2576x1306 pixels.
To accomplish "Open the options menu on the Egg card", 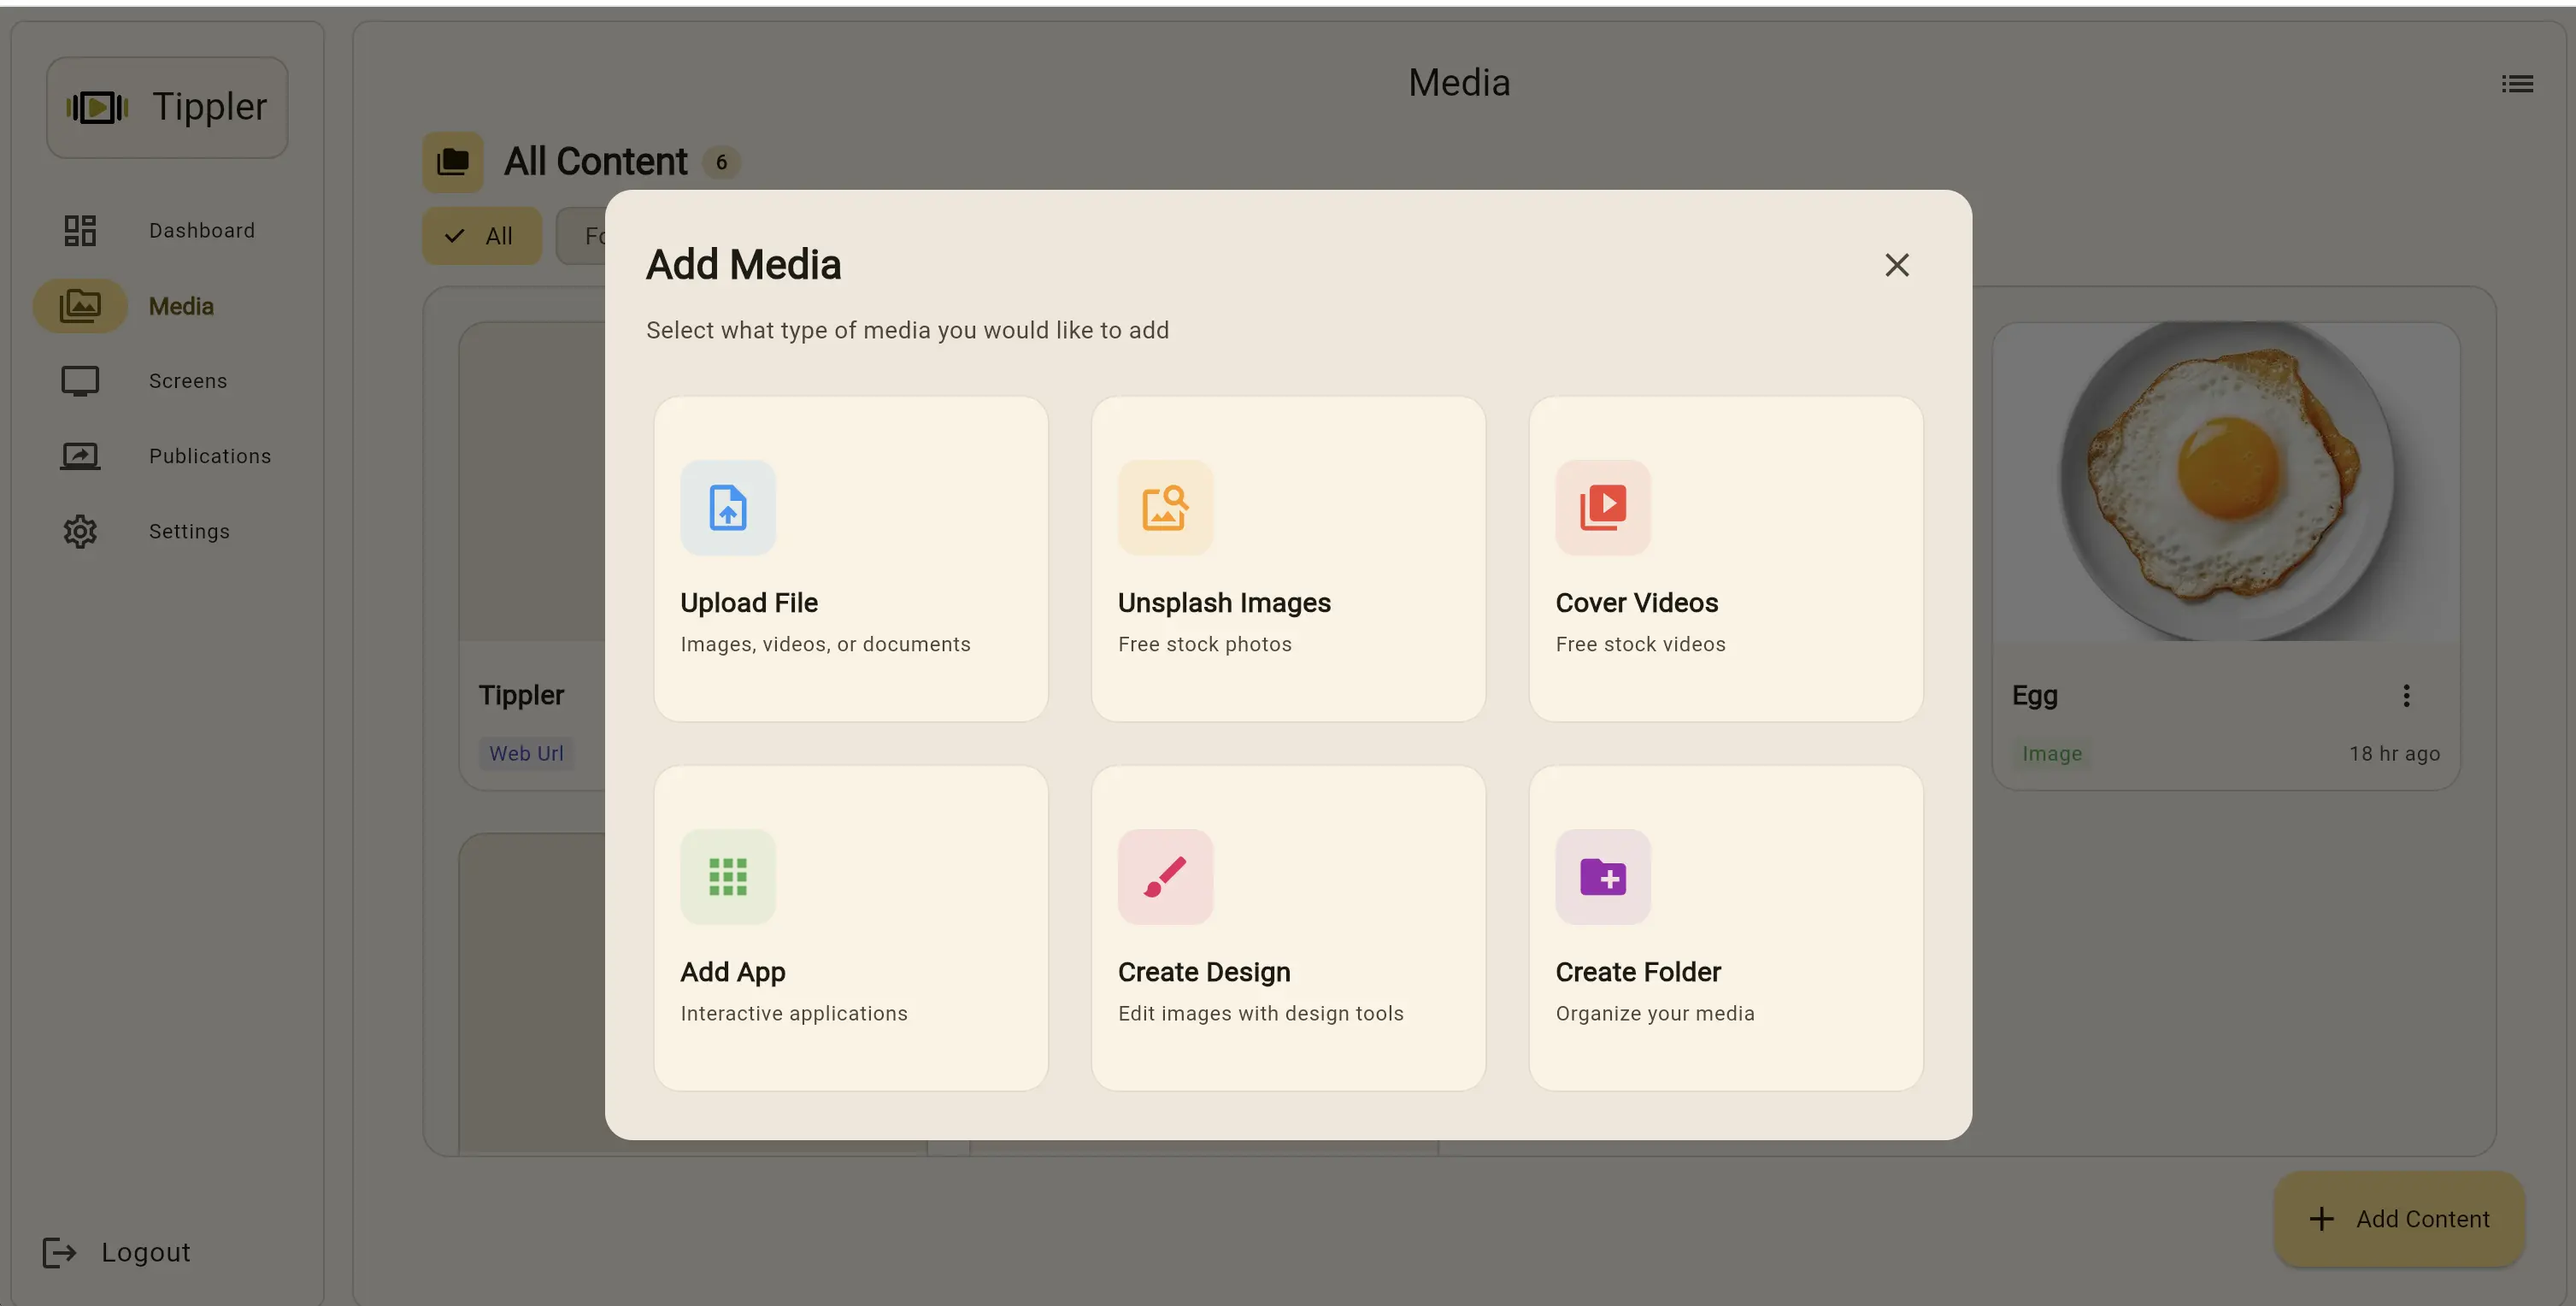I will coord(2406,695).
